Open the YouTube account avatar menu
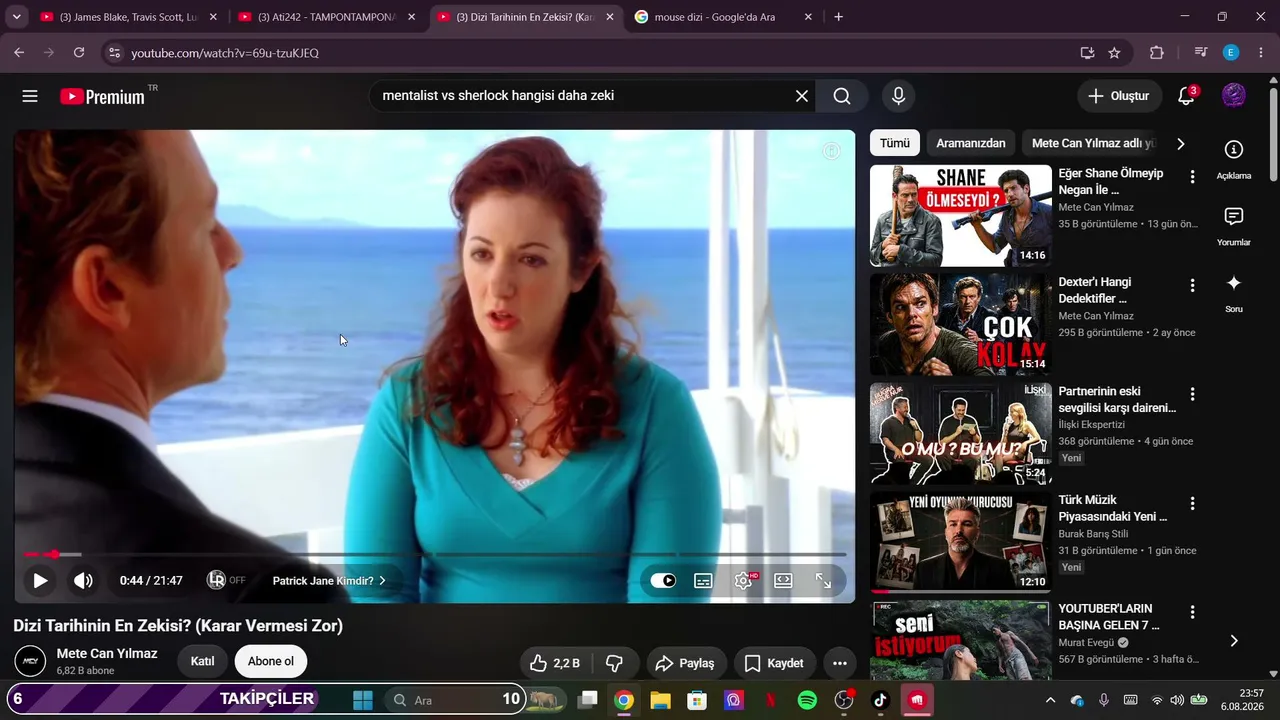The image size is (1280, 720). [1234, 95]
